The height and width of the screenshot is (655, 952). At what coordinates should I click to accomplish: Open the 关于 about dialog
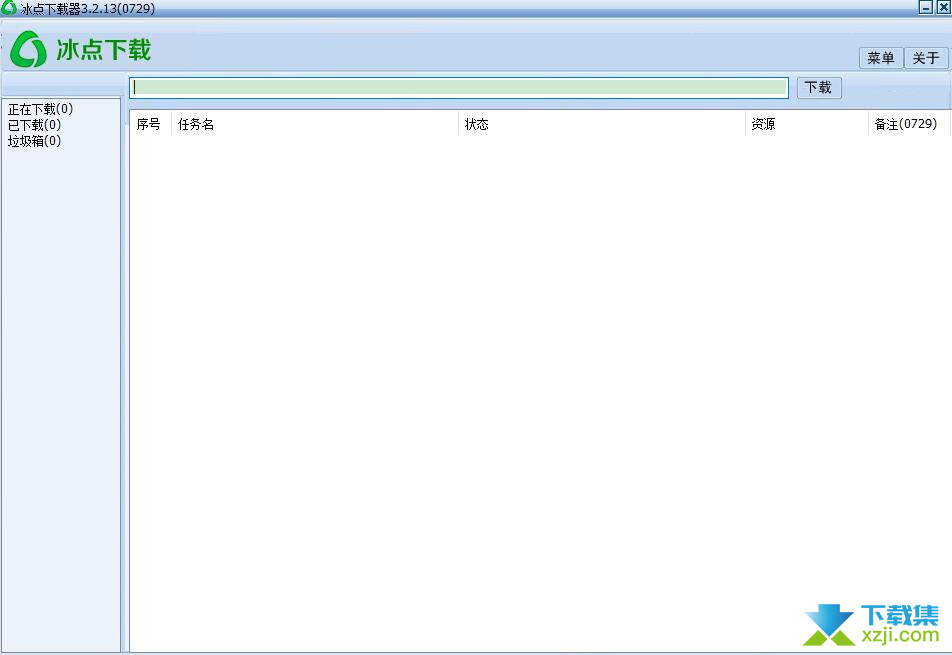coord(926,58)
